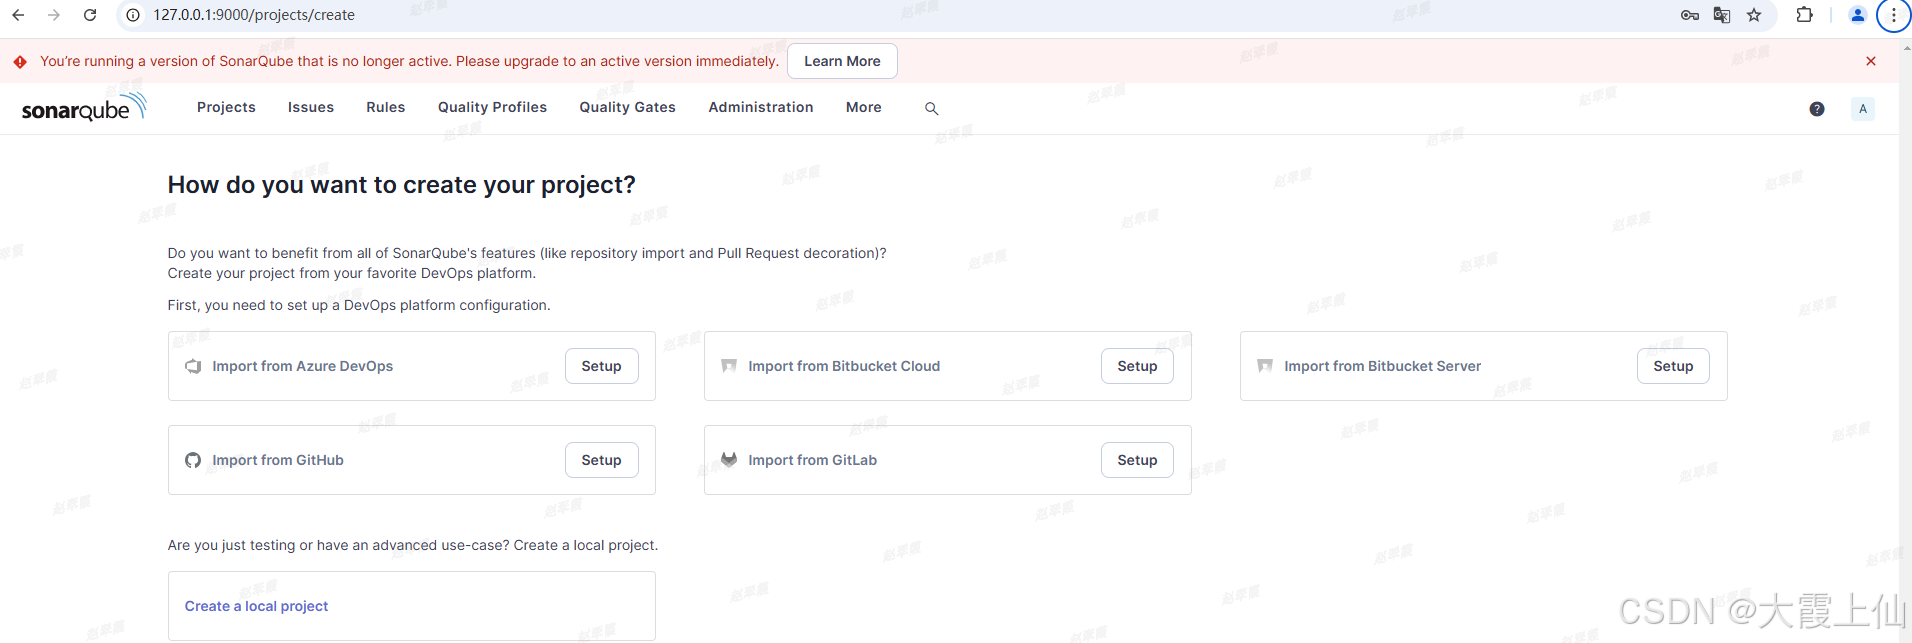1912x643 pixels.
Task: Click the Bitbucket Cloud icon
Action: coord(729,366)
